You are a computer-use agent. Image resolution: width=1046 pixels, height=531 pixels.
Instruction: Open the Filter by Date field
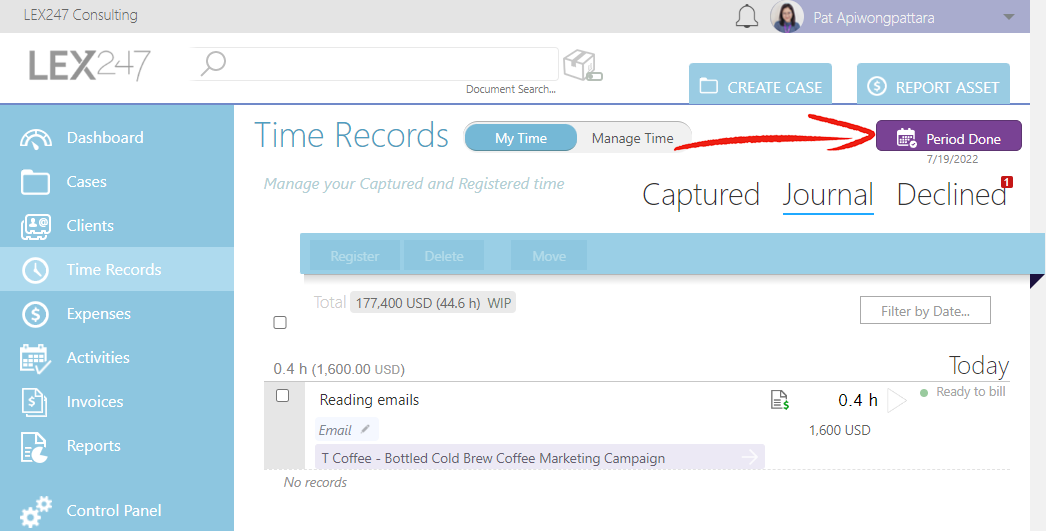click(925, 311)
